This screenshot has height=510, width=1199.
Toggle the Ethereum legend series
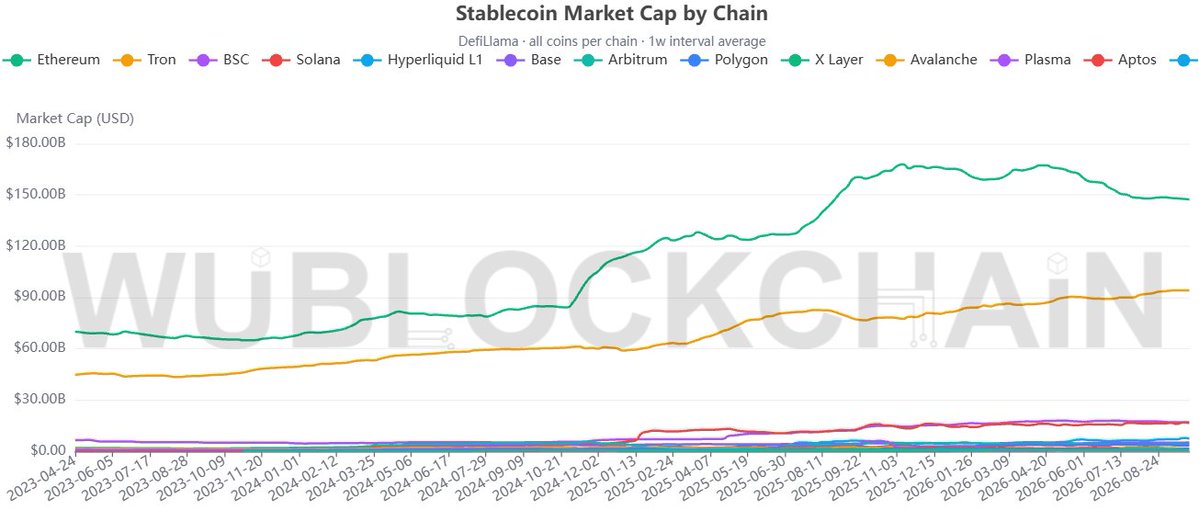point(52,60)
